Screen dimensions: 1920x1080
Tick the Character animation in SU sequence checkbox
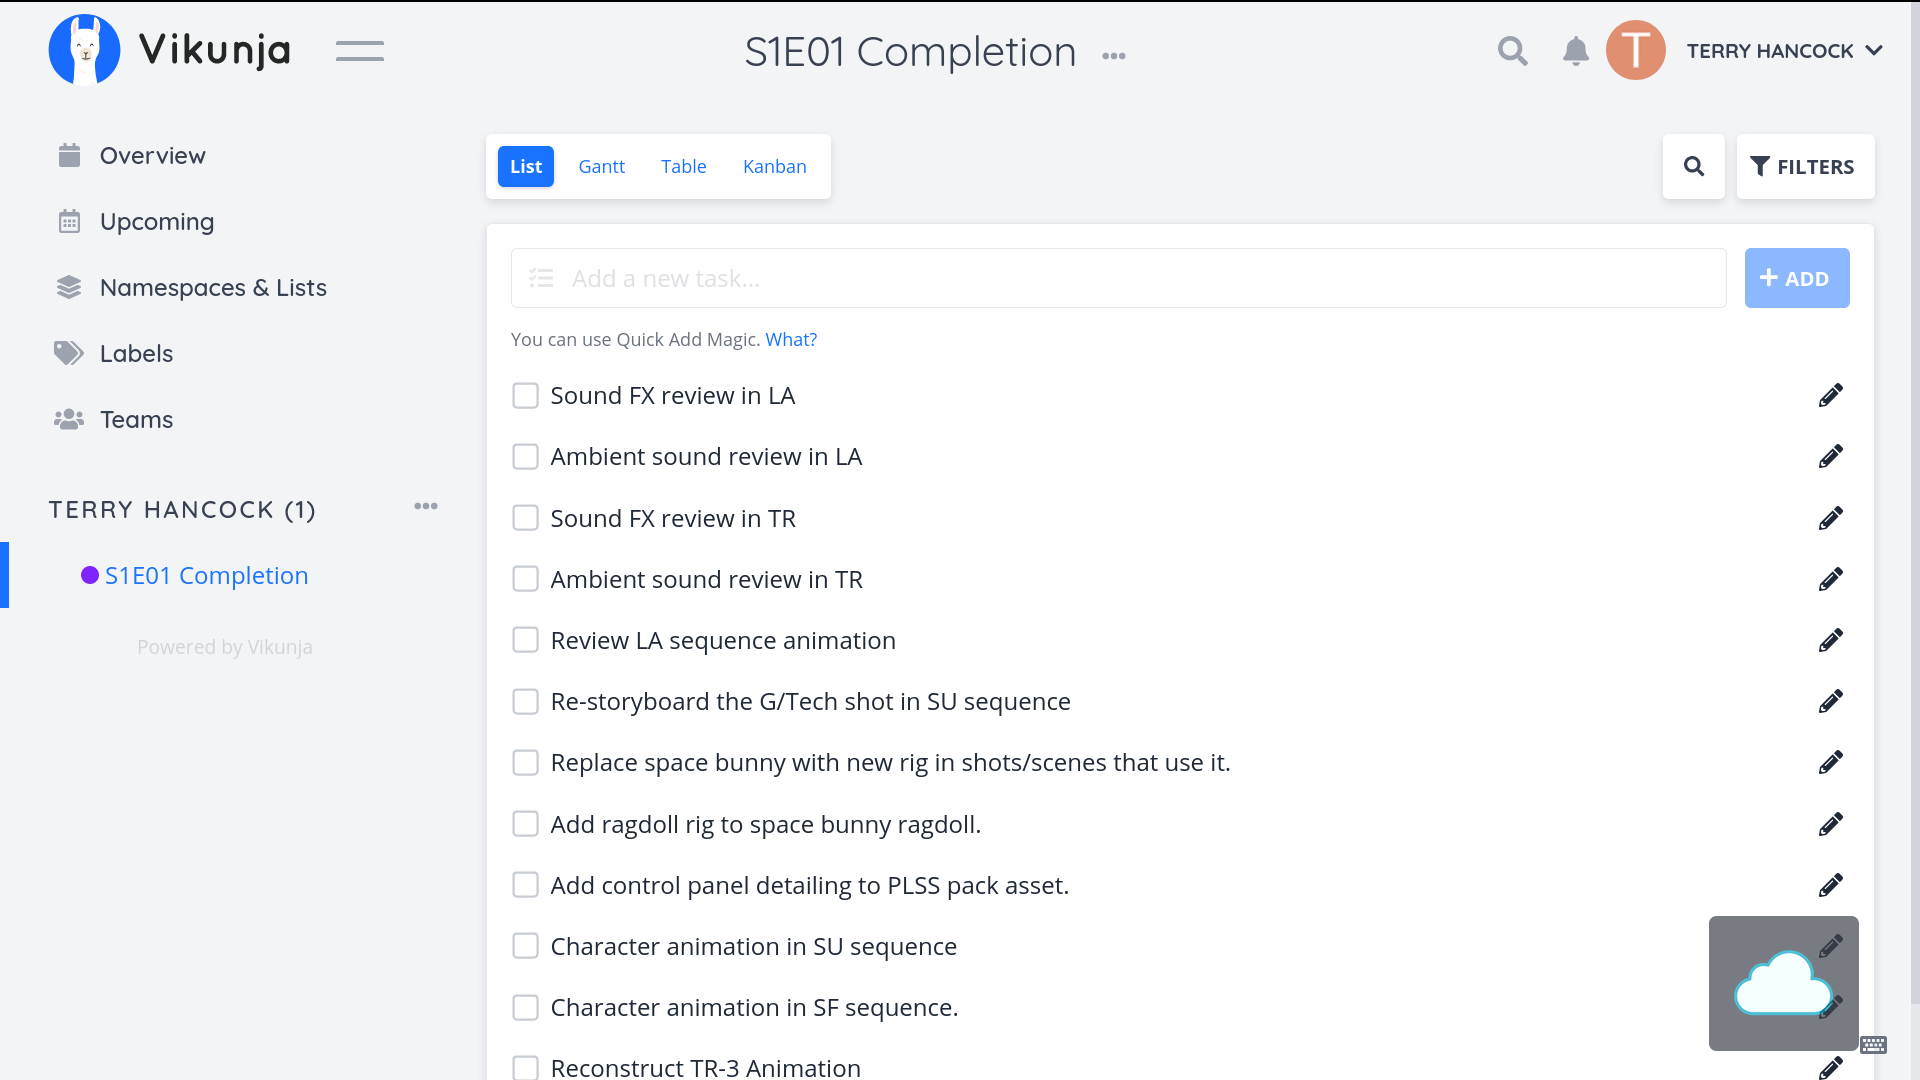tap(525, 947)
